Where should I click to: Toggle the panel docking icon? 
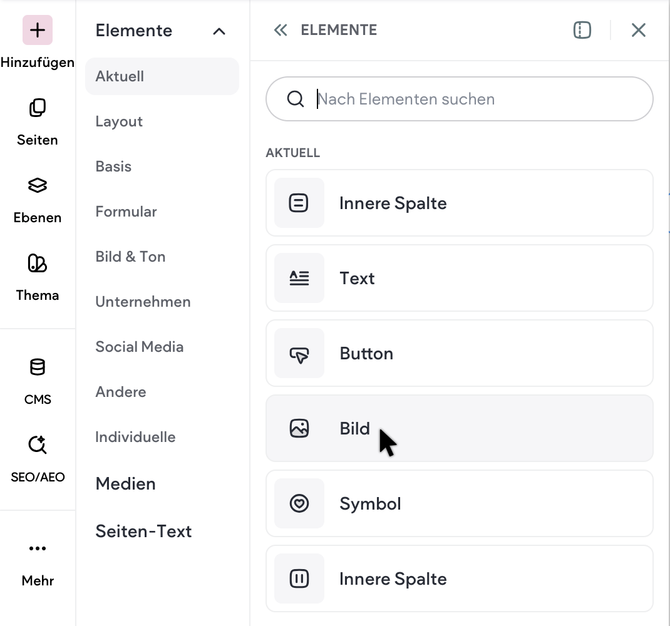(582, 30)
